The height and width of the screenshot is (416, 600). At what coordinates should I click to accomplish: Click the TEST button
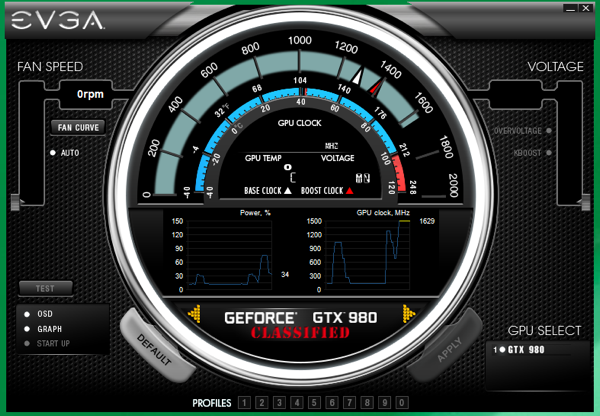pyautogui.click(x=46, y=288)
